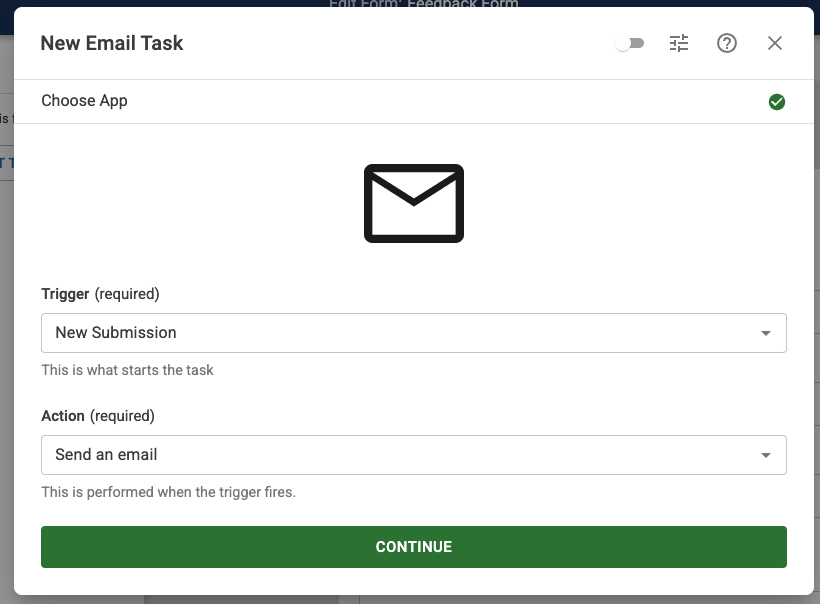820x604 pixels.
Task: Click 'This is performed when the trigger fires' hint
Action: 168,492
